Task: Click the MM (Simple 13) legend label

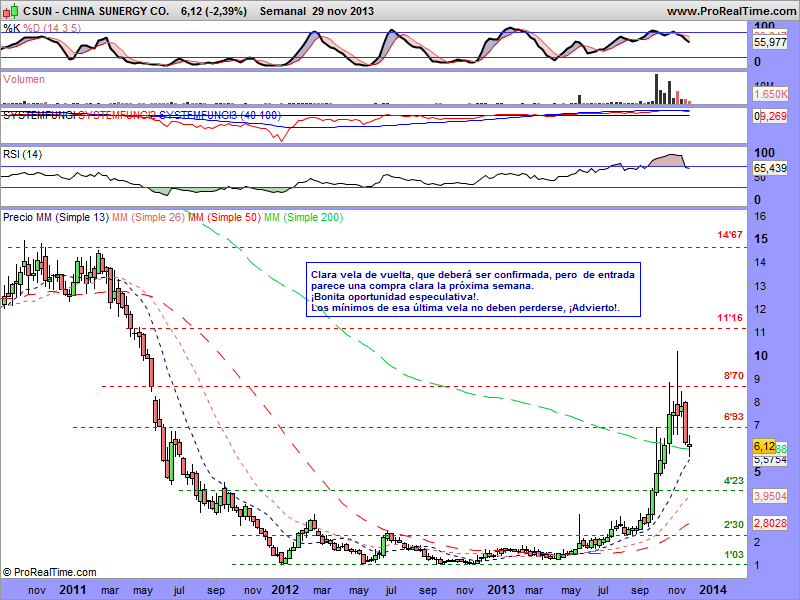Action: click(x=72, y=217)
